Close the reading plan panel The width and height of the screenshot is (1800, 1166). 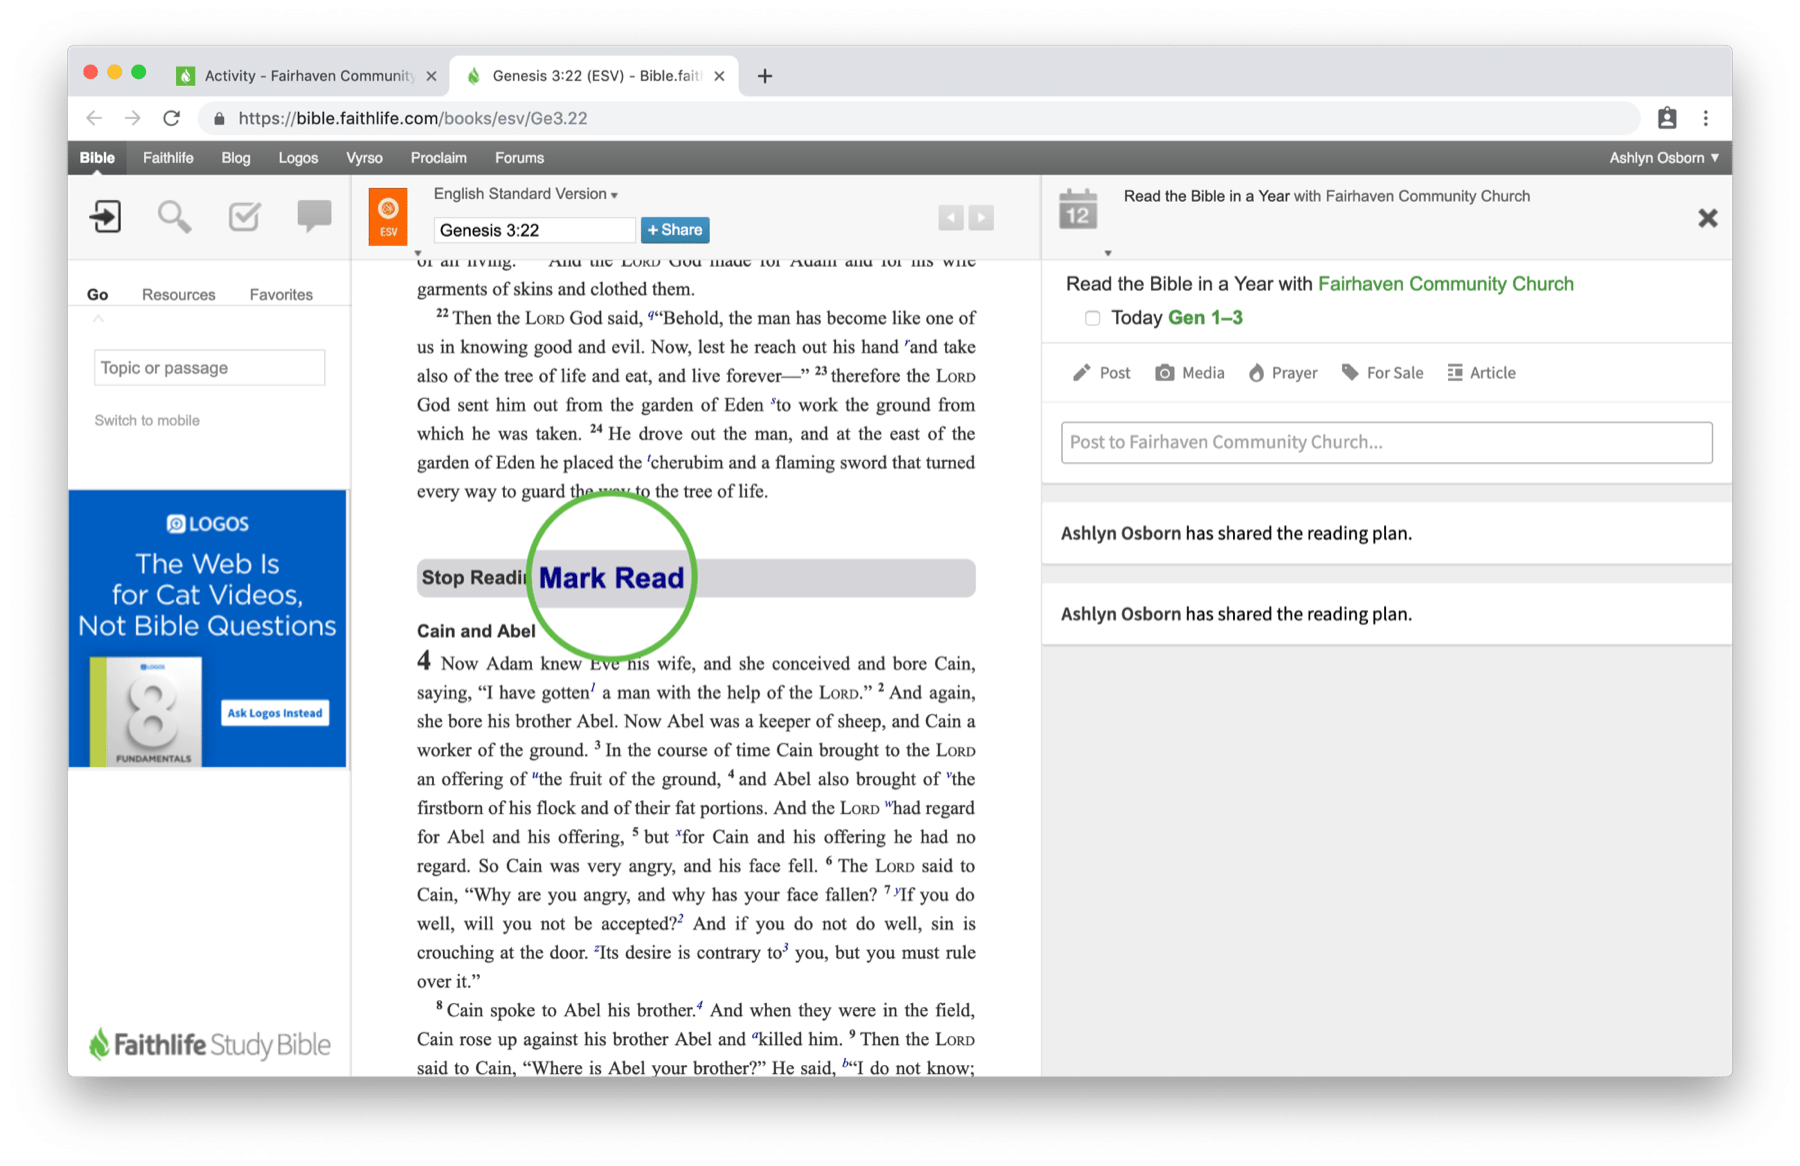tap(1707, 218)
